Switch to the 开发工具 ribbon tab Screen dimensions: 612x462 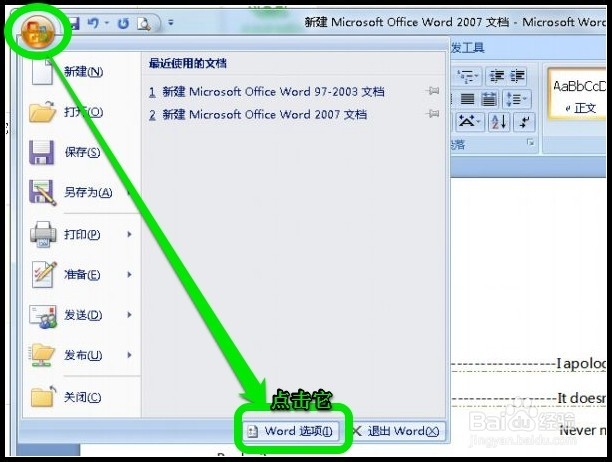[x=468, y=48]
